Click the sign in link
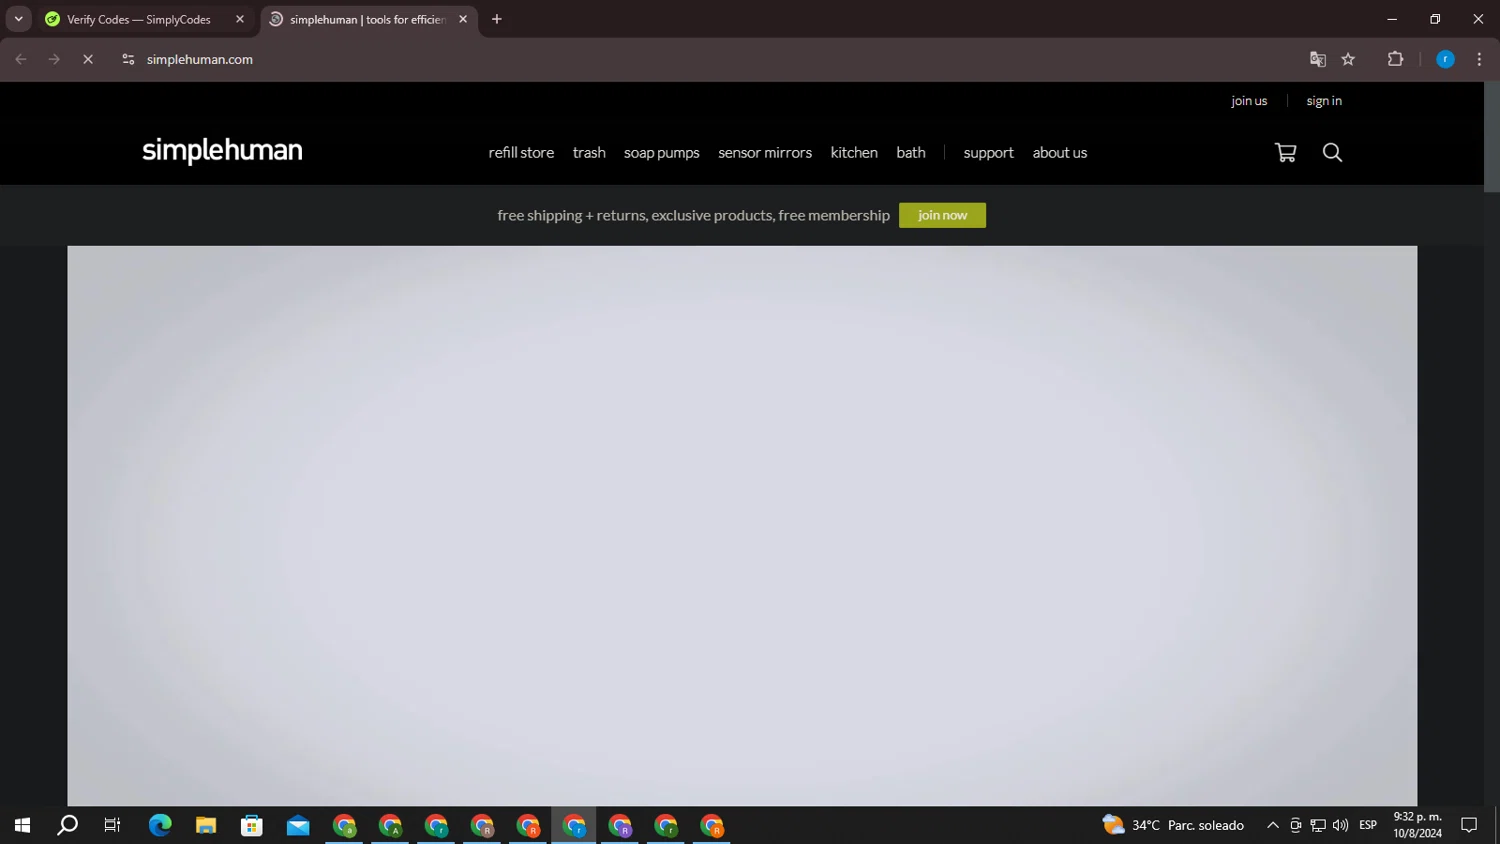The image size is (1500, 844). [x=1324, y=101]
